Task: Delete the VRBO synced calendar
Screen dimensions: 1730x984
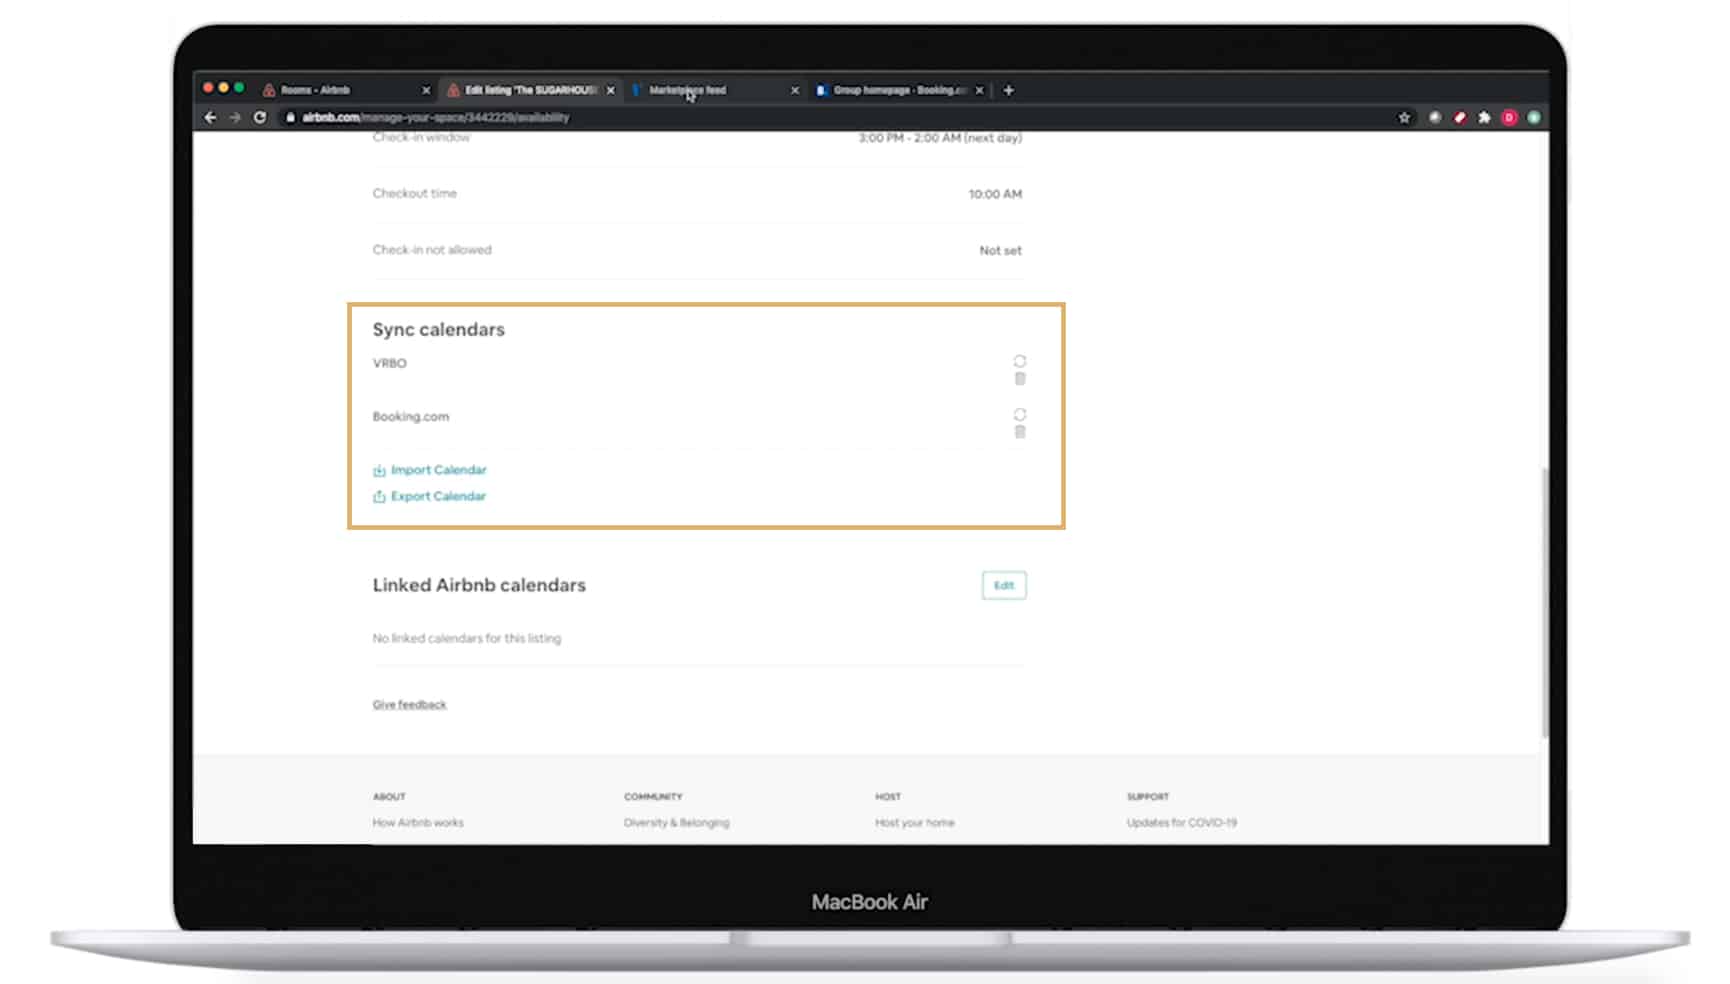Action: pos(1020,379)
